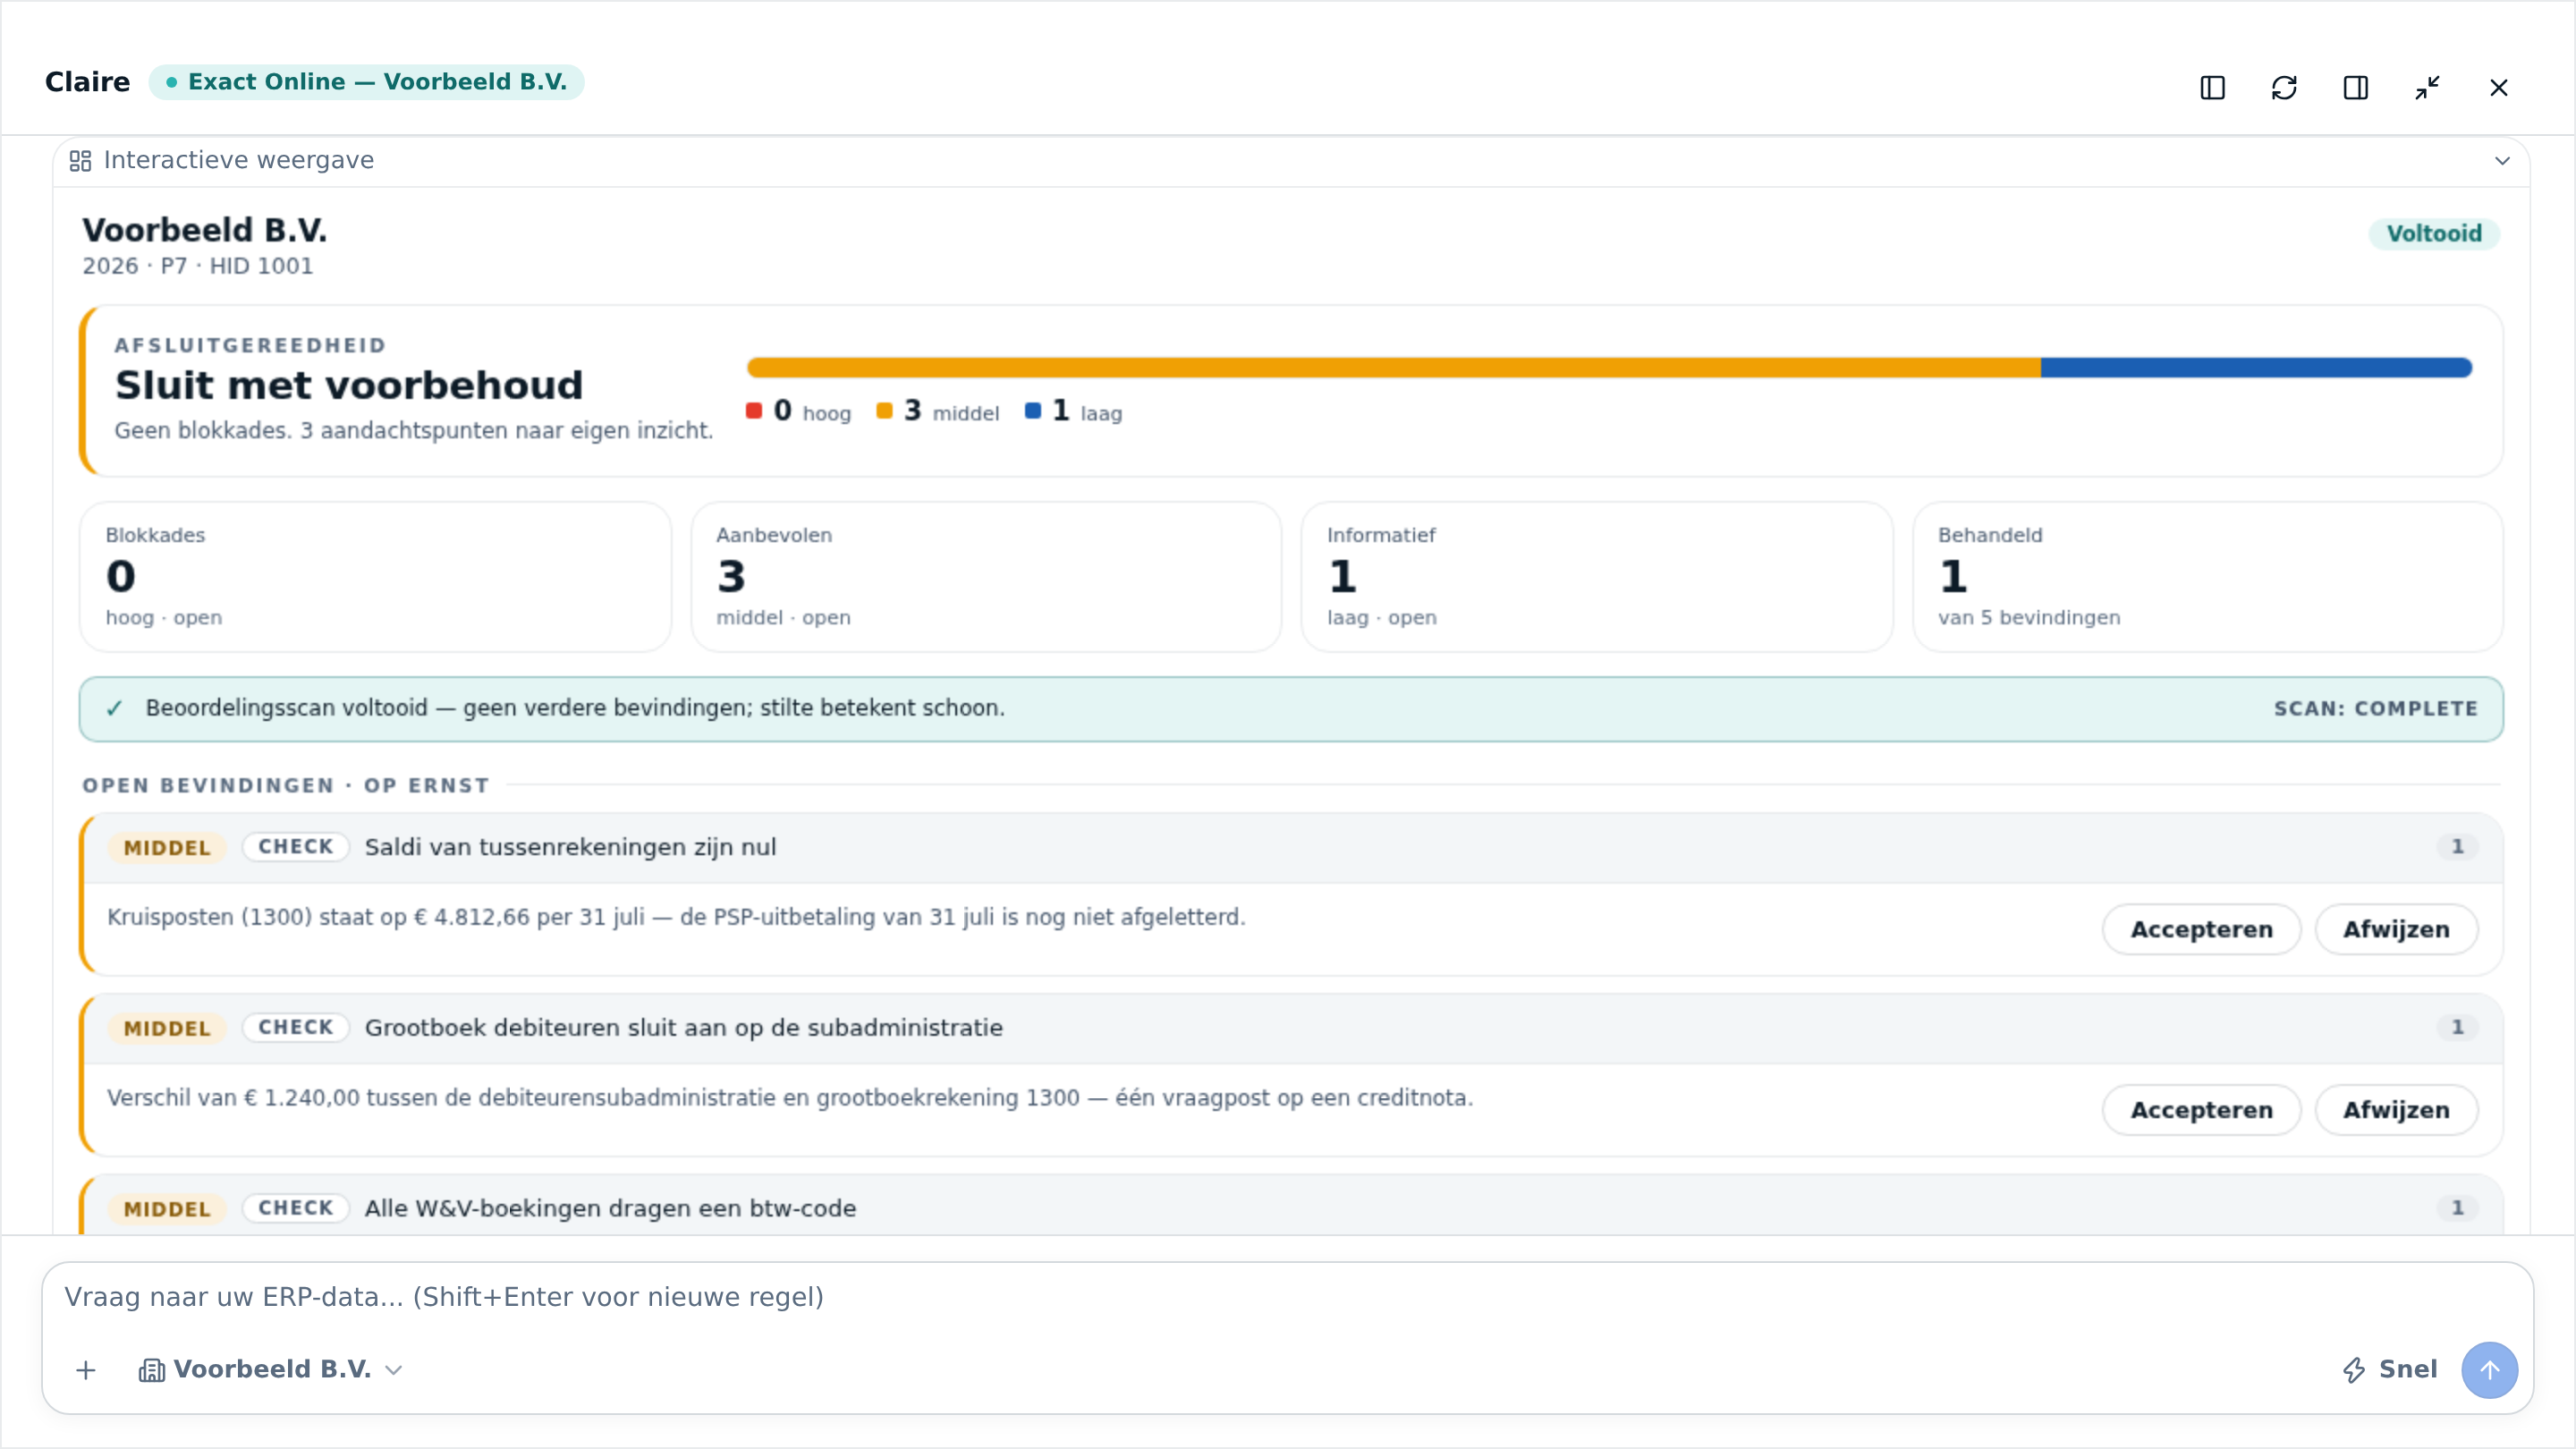
Task: Click the blue laag legend swatch
Action: tap(1033, 411)
